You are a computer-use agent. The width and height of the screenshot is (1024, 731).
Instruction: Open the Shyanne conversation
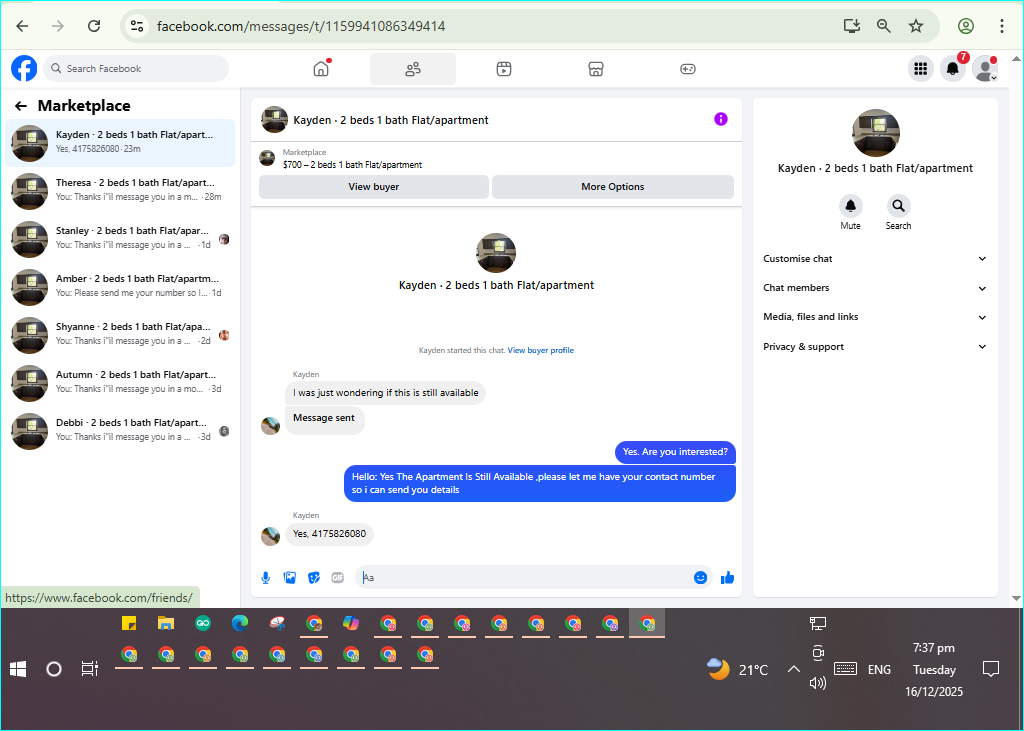[120, 334]
